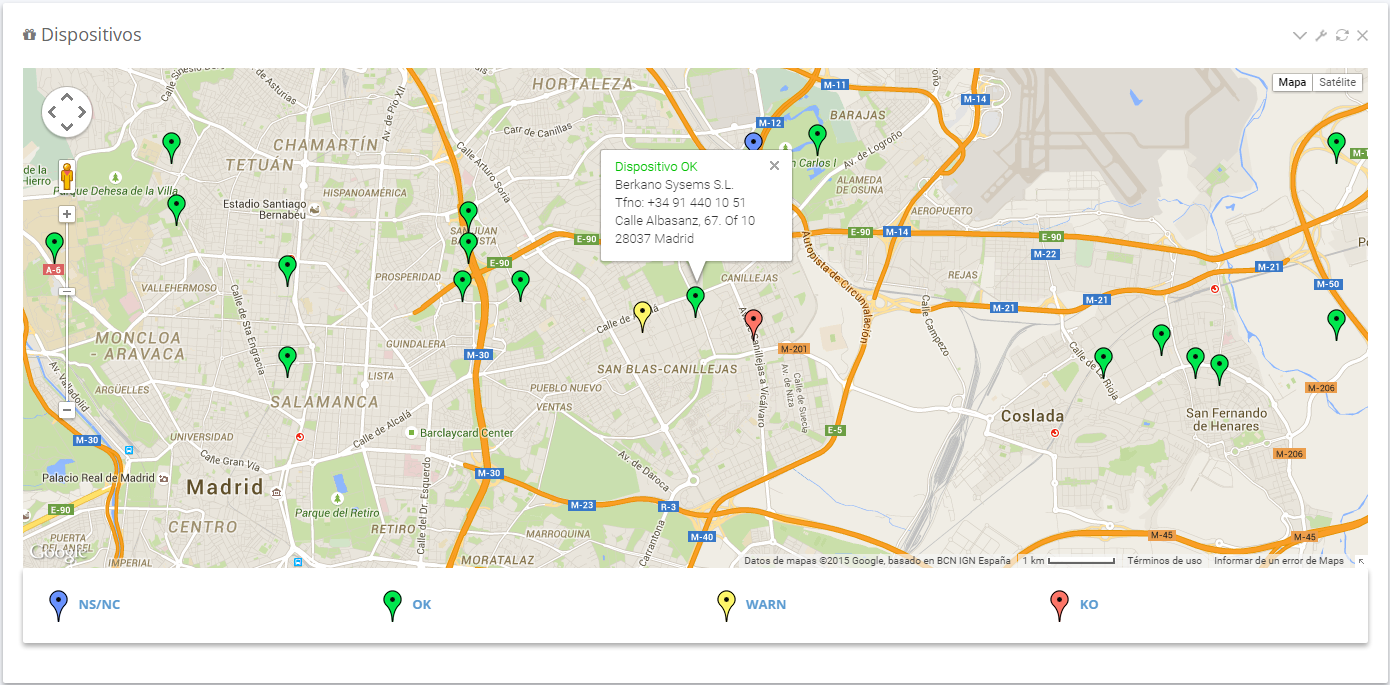Viewport: 1390px width, 685px height.
Task: Click the pan up arrow on the map
Action: point(66,97)
